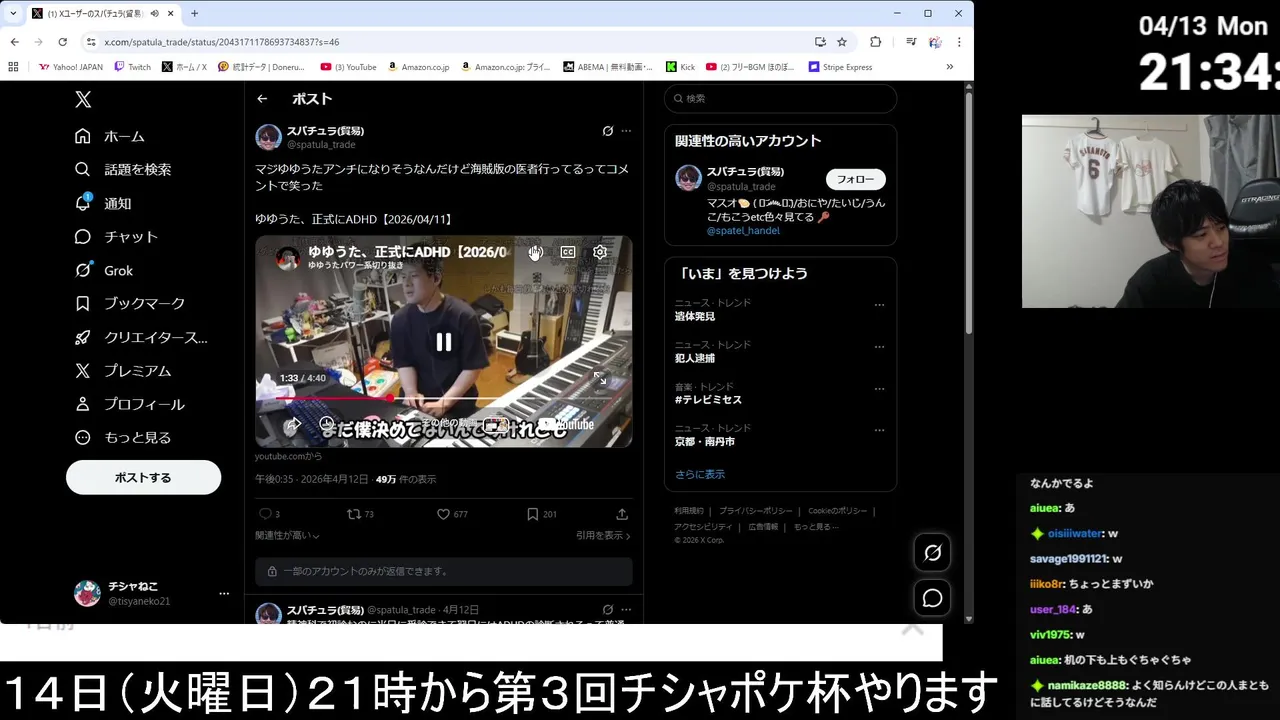Viewport: 1280px width, 720px height.
Task: Open more options on the reply post
Action: coord(626,609)
